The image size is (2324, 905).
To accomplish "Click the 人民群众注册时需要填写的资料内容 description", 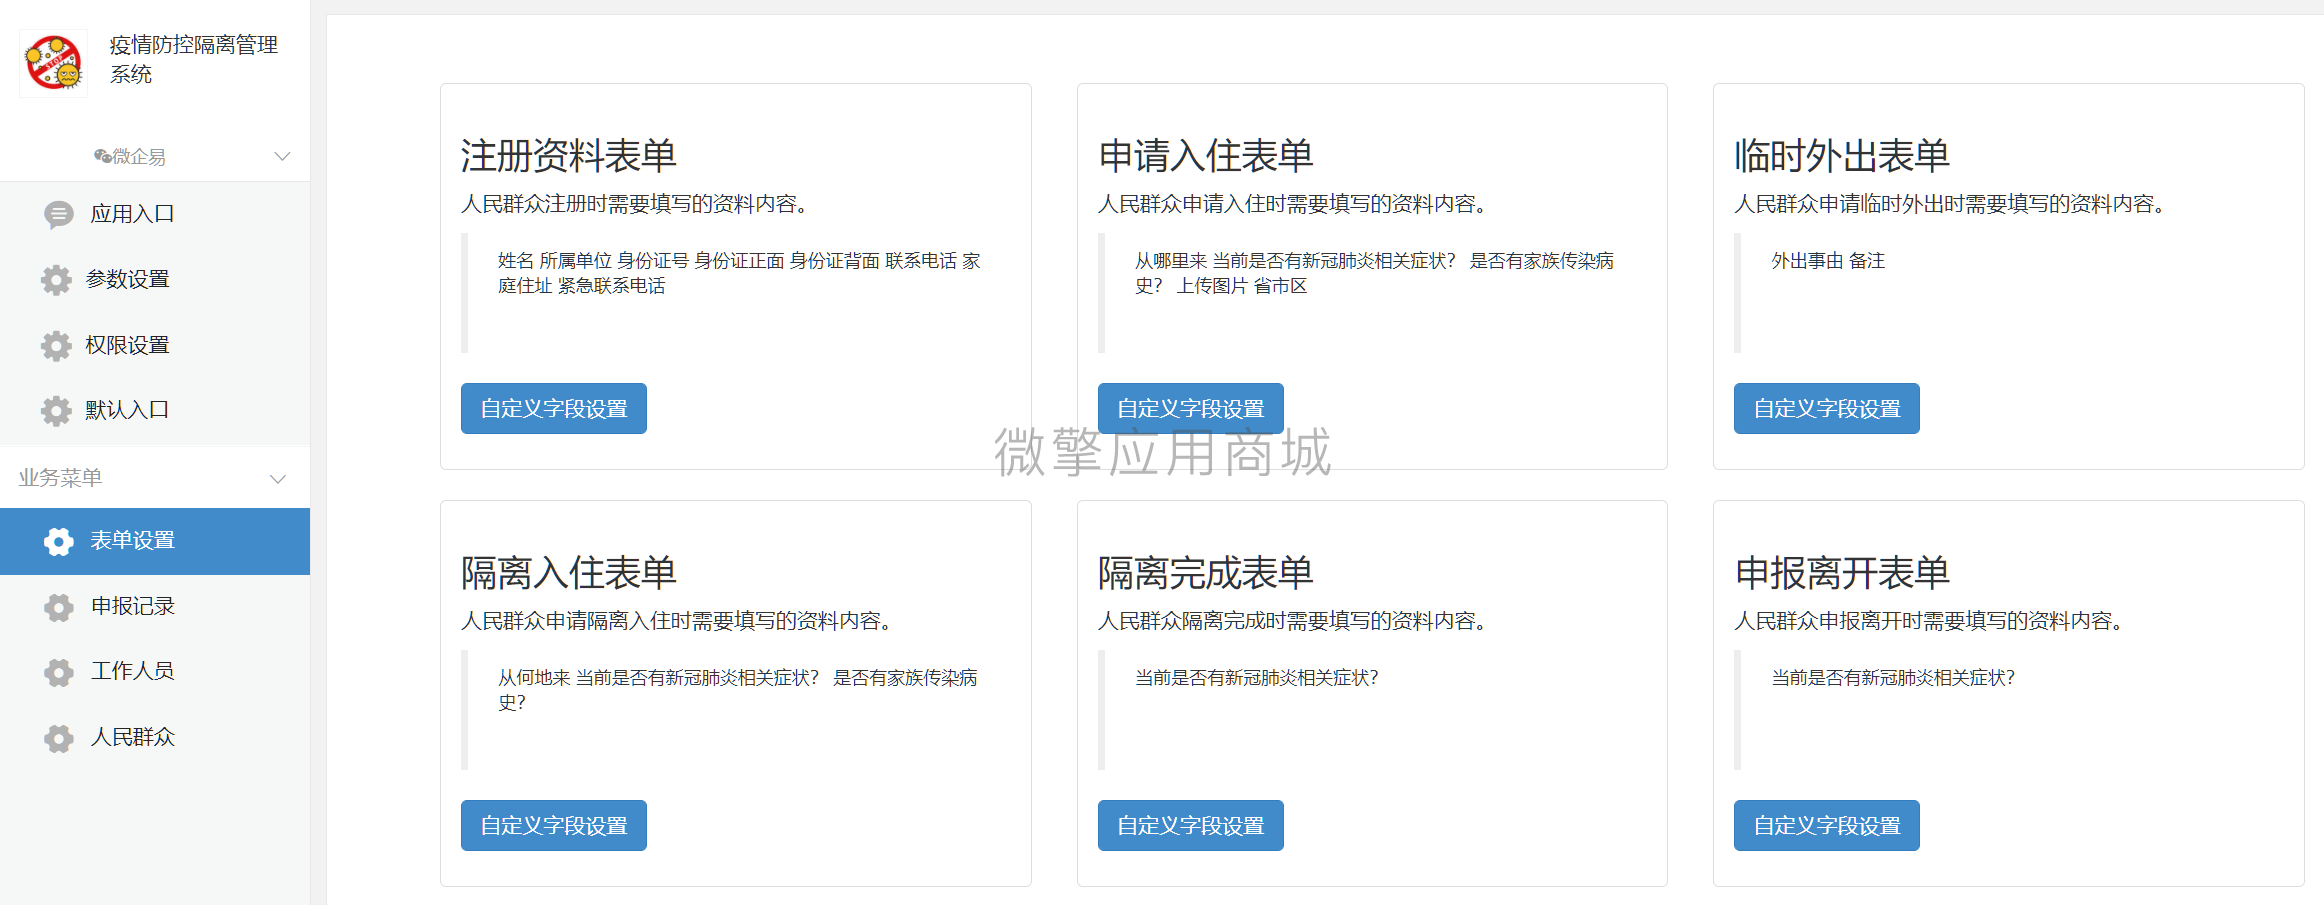I will 634,204.
